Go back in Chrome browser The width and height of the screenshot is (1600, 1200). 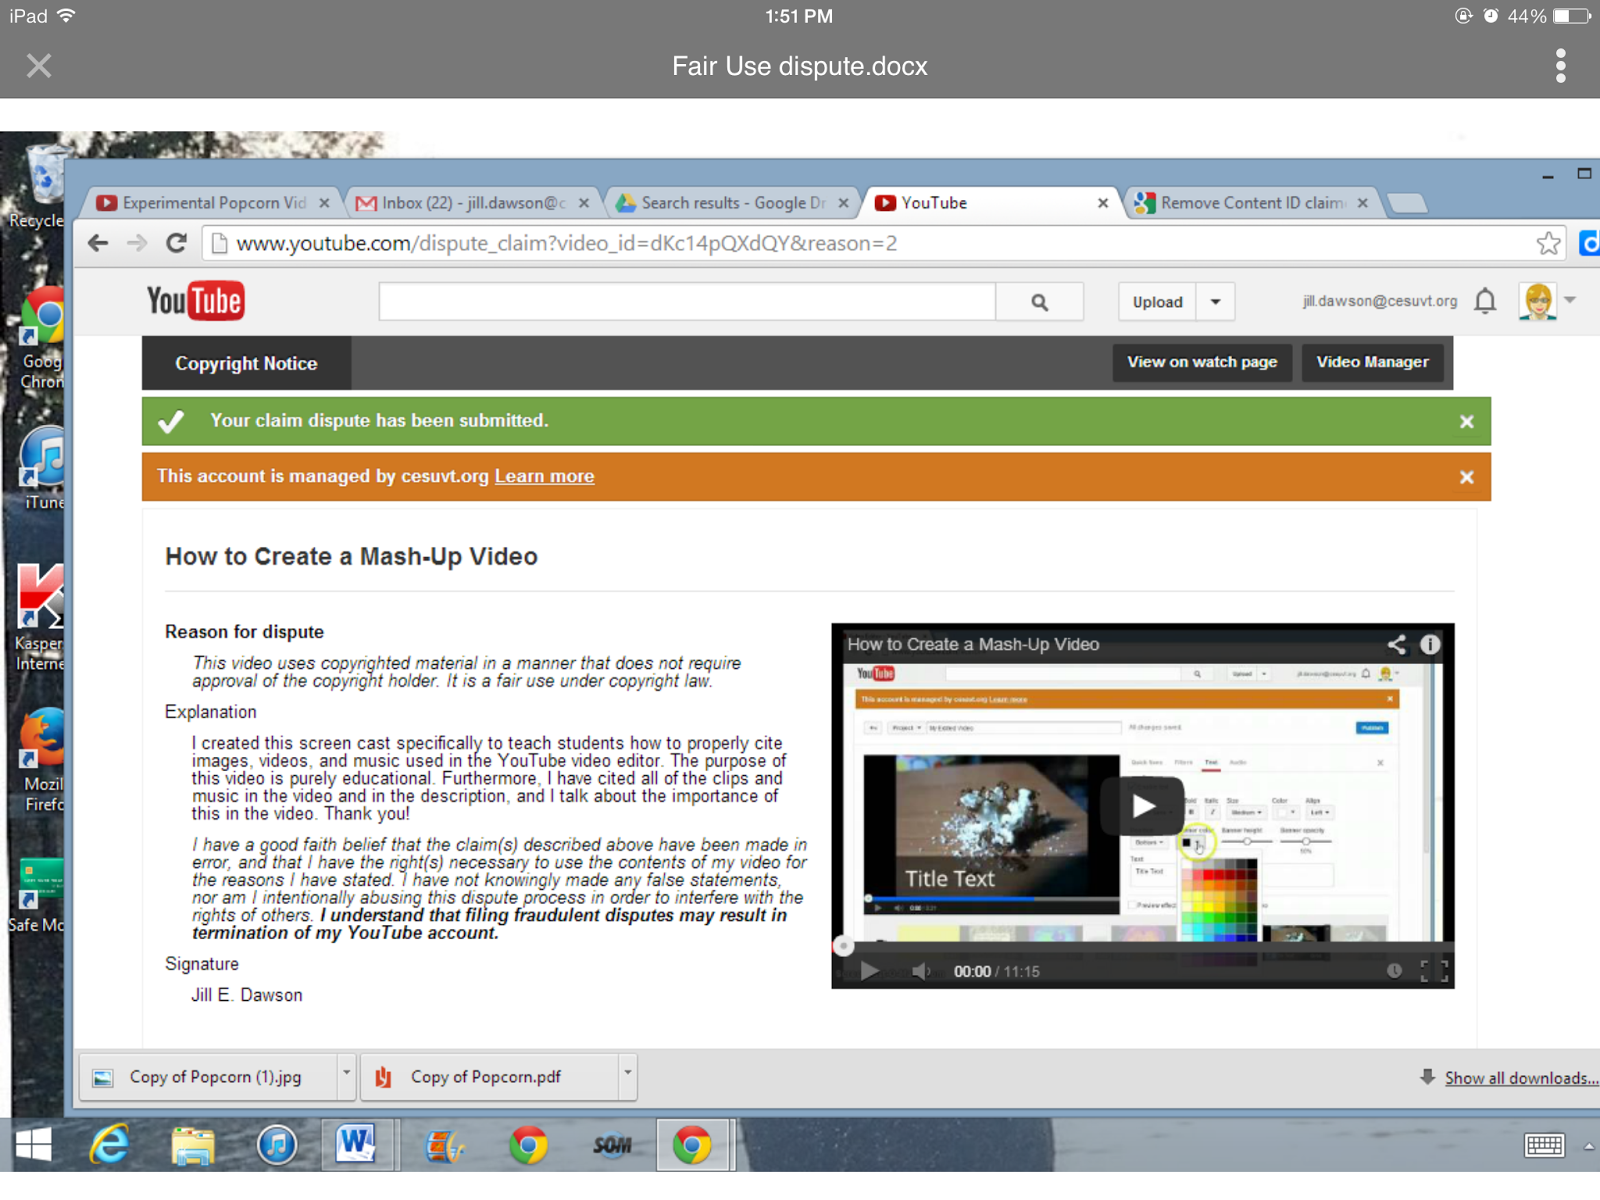pyautogui.click(x=98, y=243)
